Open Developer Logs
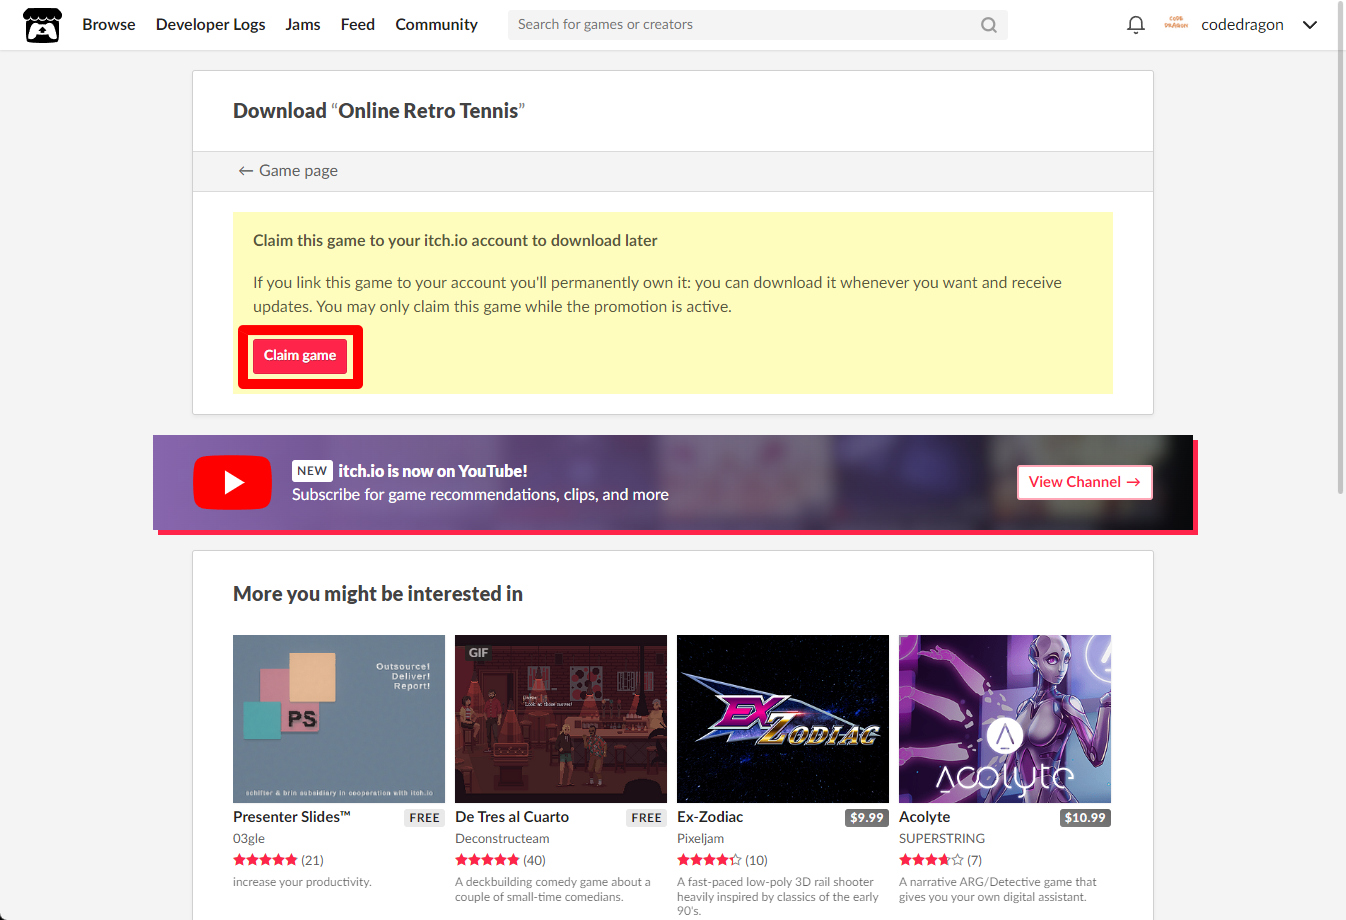This screenshot has width=1346, height=920. coord(211,25)
